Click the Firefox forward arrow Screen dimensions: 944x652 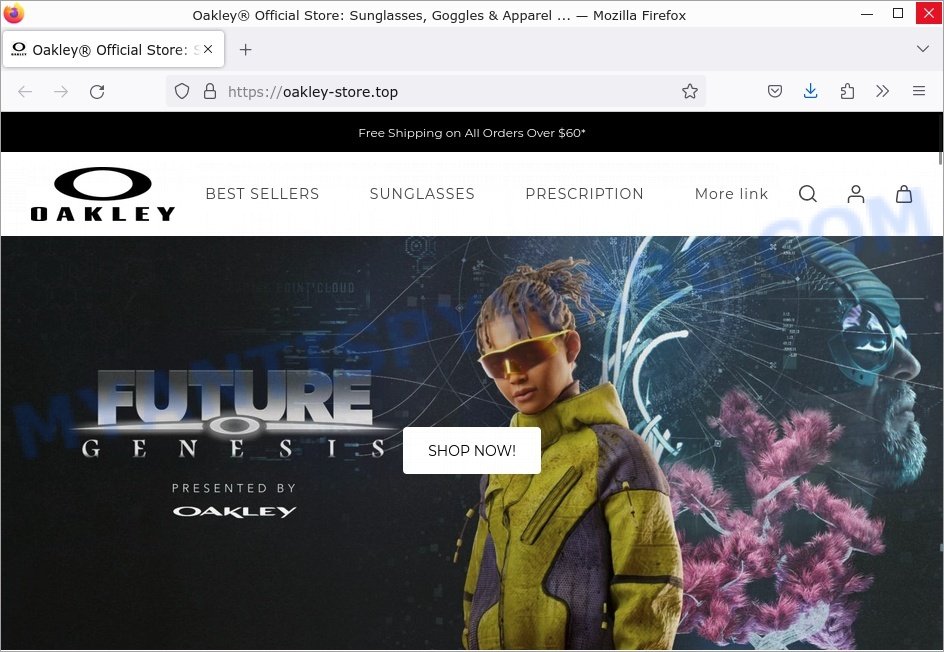click(61, 92)
